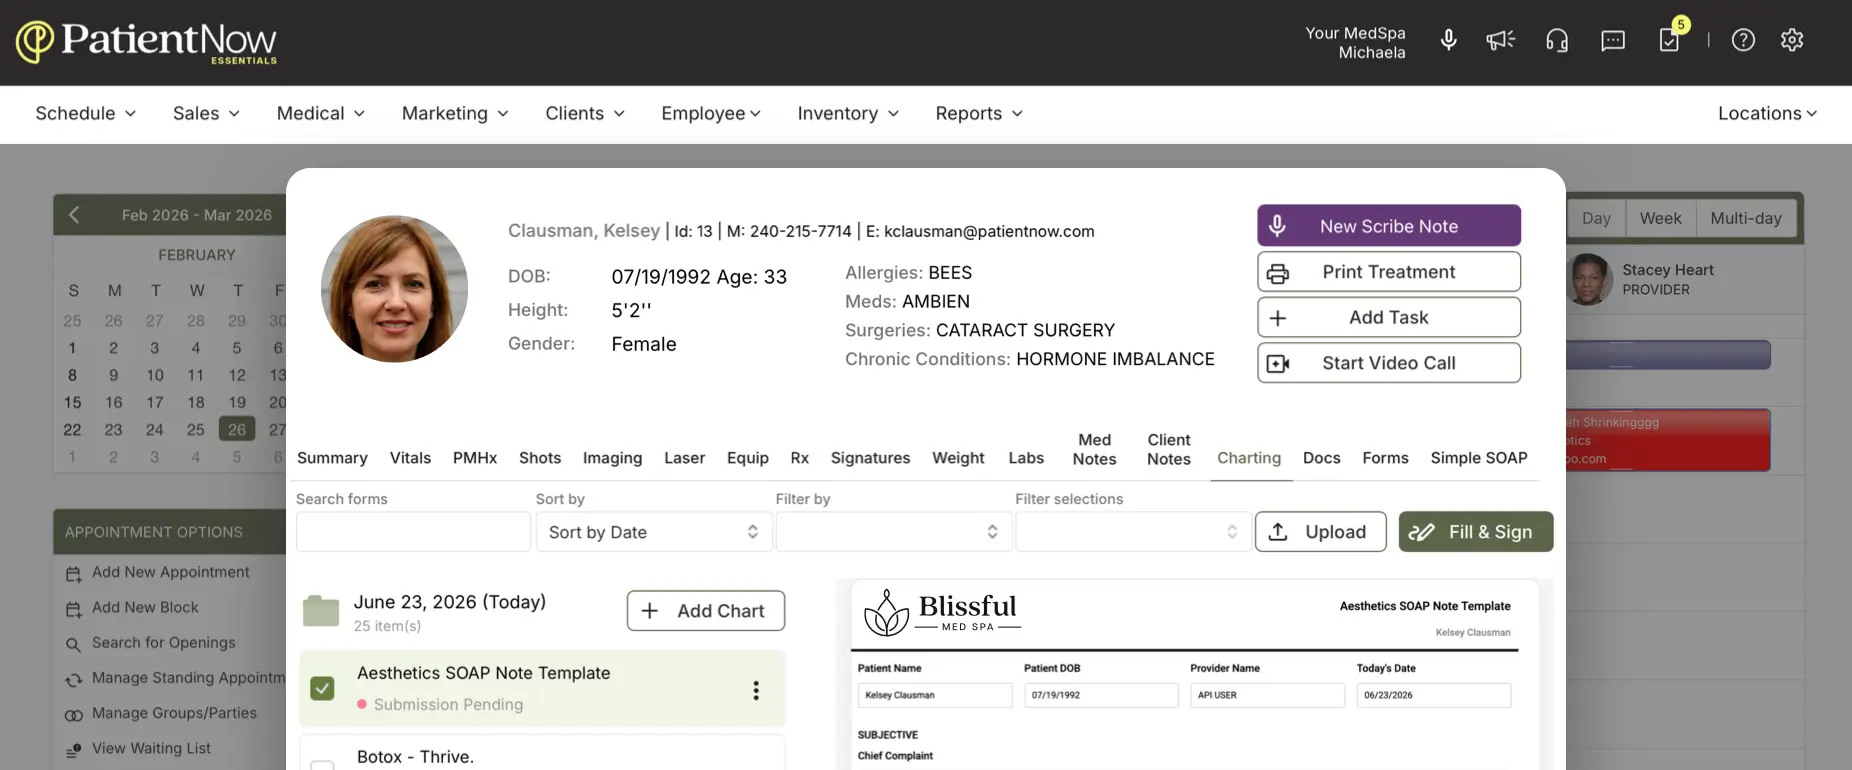Switch calendar to Week view
The width and height of the screenshot is (1852, 770).
click(x=1660, y=219)
